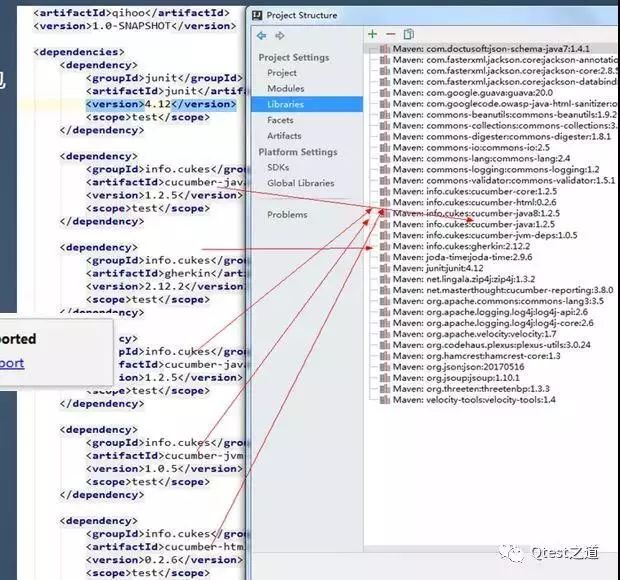
Task: Open the Problems item
Action: 287,215
